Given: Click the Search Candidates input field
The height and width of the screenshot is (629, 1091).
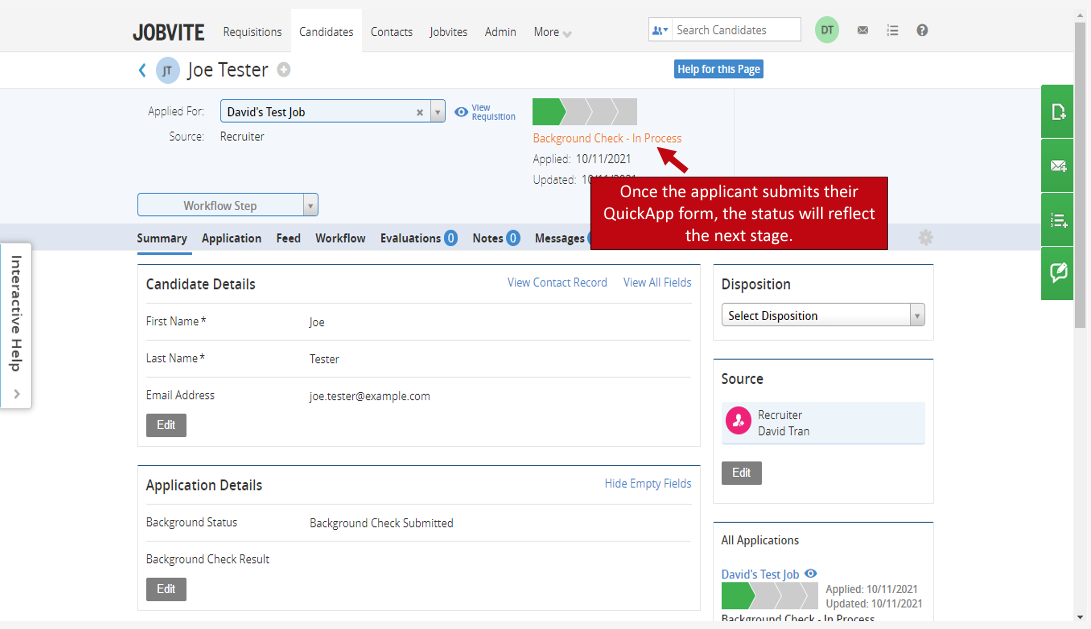Looking at the screenshot, I should tap(735, 30).
